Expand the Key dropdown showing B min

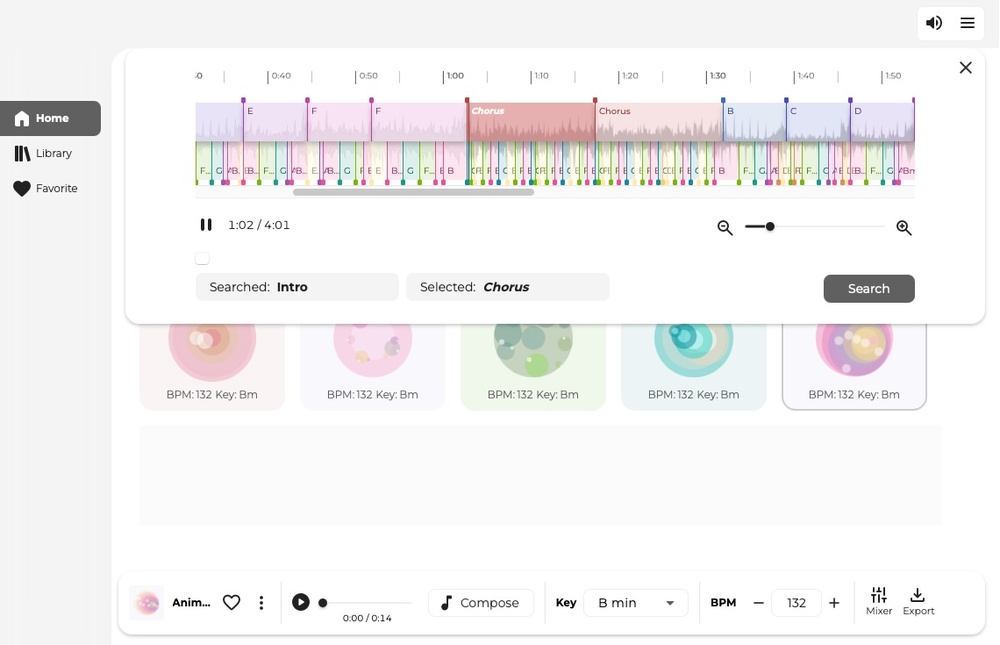(636, 603)
